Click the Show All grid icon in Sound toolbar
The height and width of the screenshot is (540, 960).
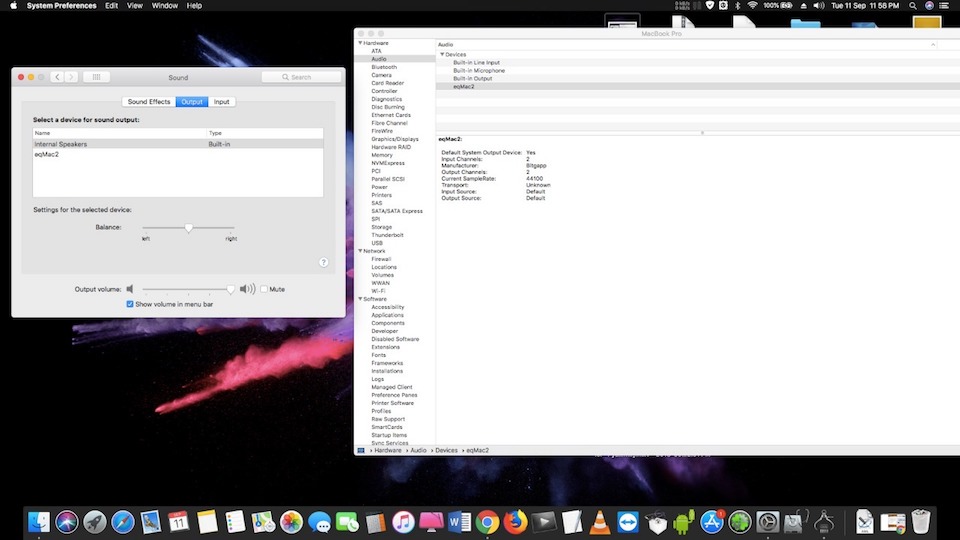(x=96, y=77)
